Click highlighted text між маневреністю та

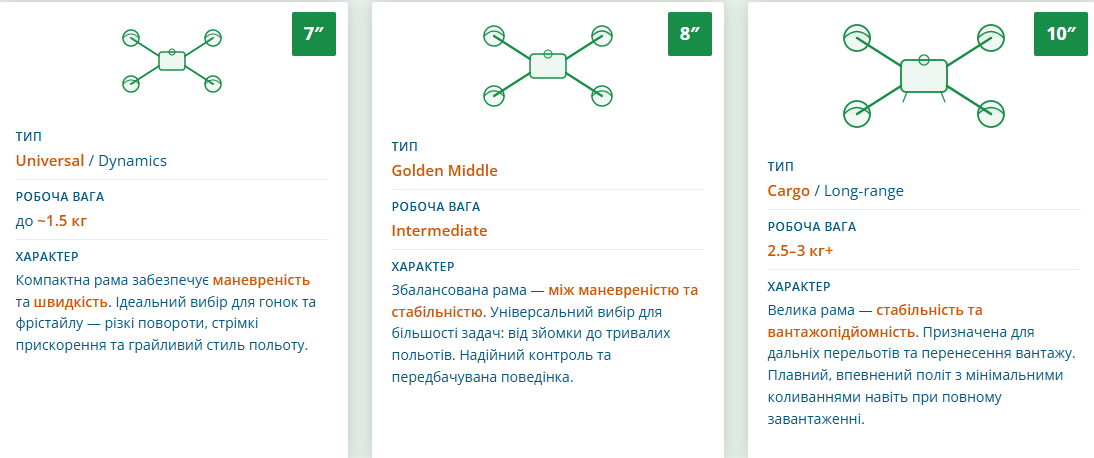click(x=623, y=290)
